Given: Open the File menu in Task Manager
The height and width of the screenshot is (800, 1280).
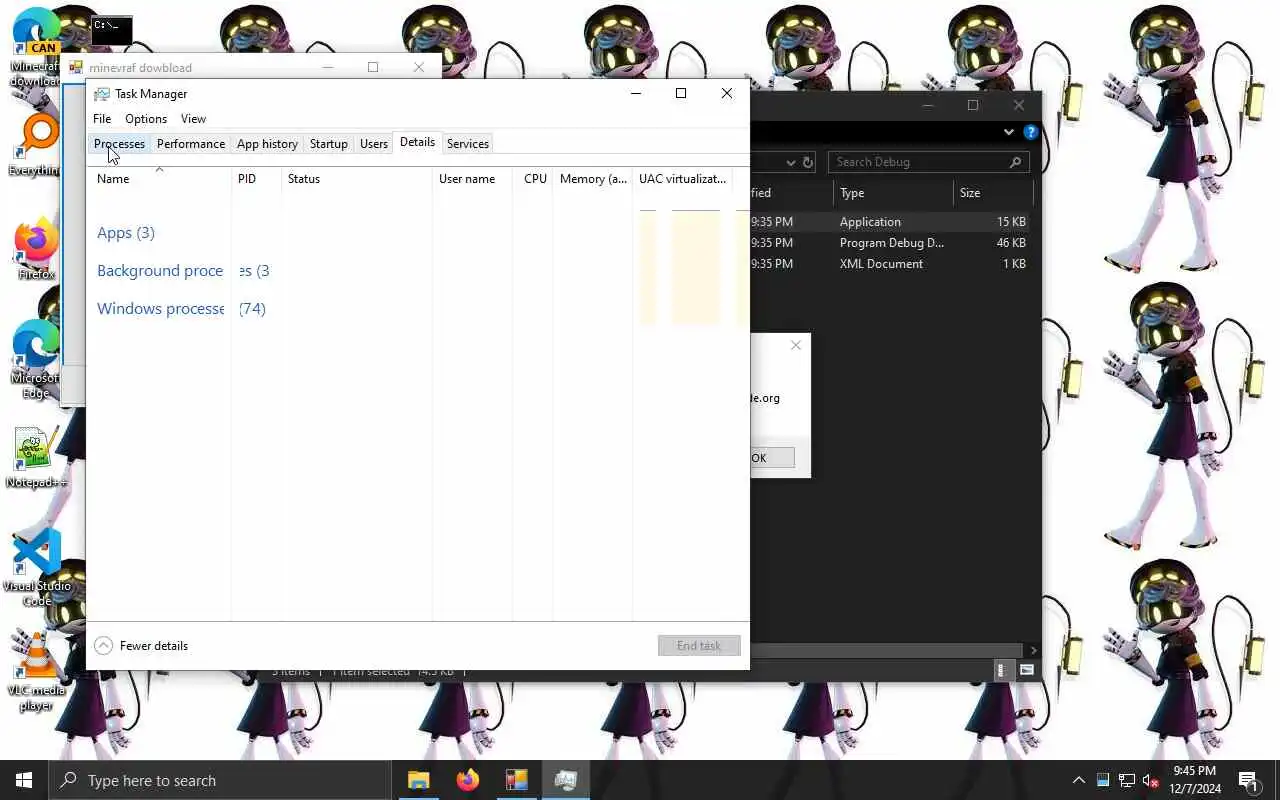Looking at the screenshot, I should [x=102, y=119].
